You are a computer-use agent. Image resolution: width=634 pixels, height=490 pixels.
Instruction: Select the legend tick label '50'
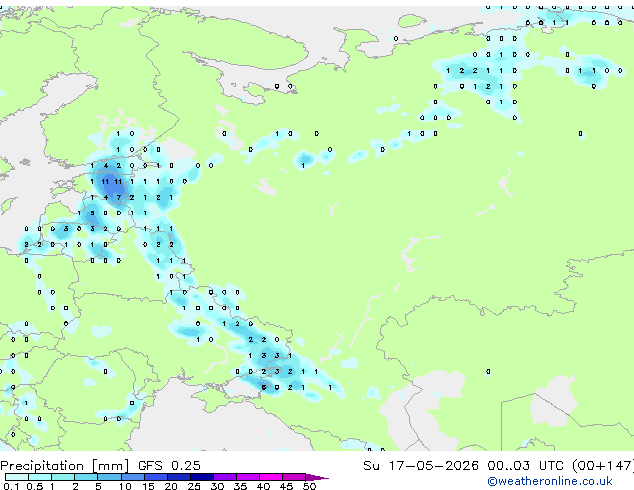pos(309,486)
